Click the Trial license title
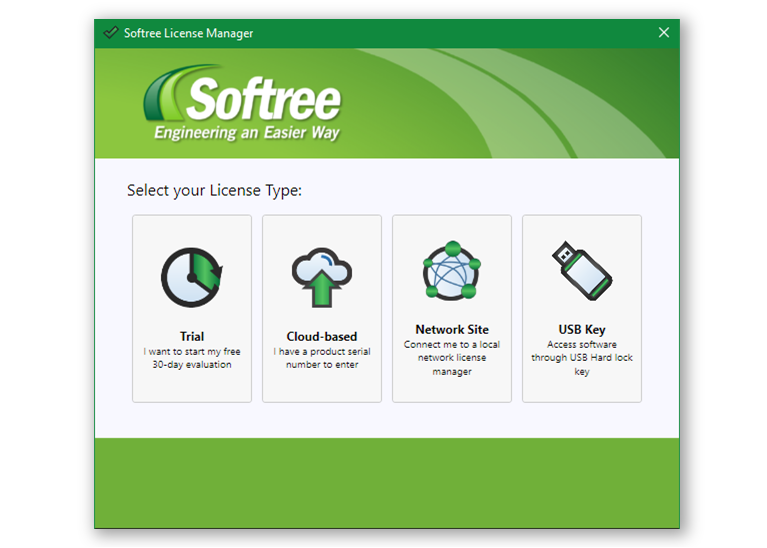Image resolution: width=767 pixels, height=548 pixels. point(192,337)
